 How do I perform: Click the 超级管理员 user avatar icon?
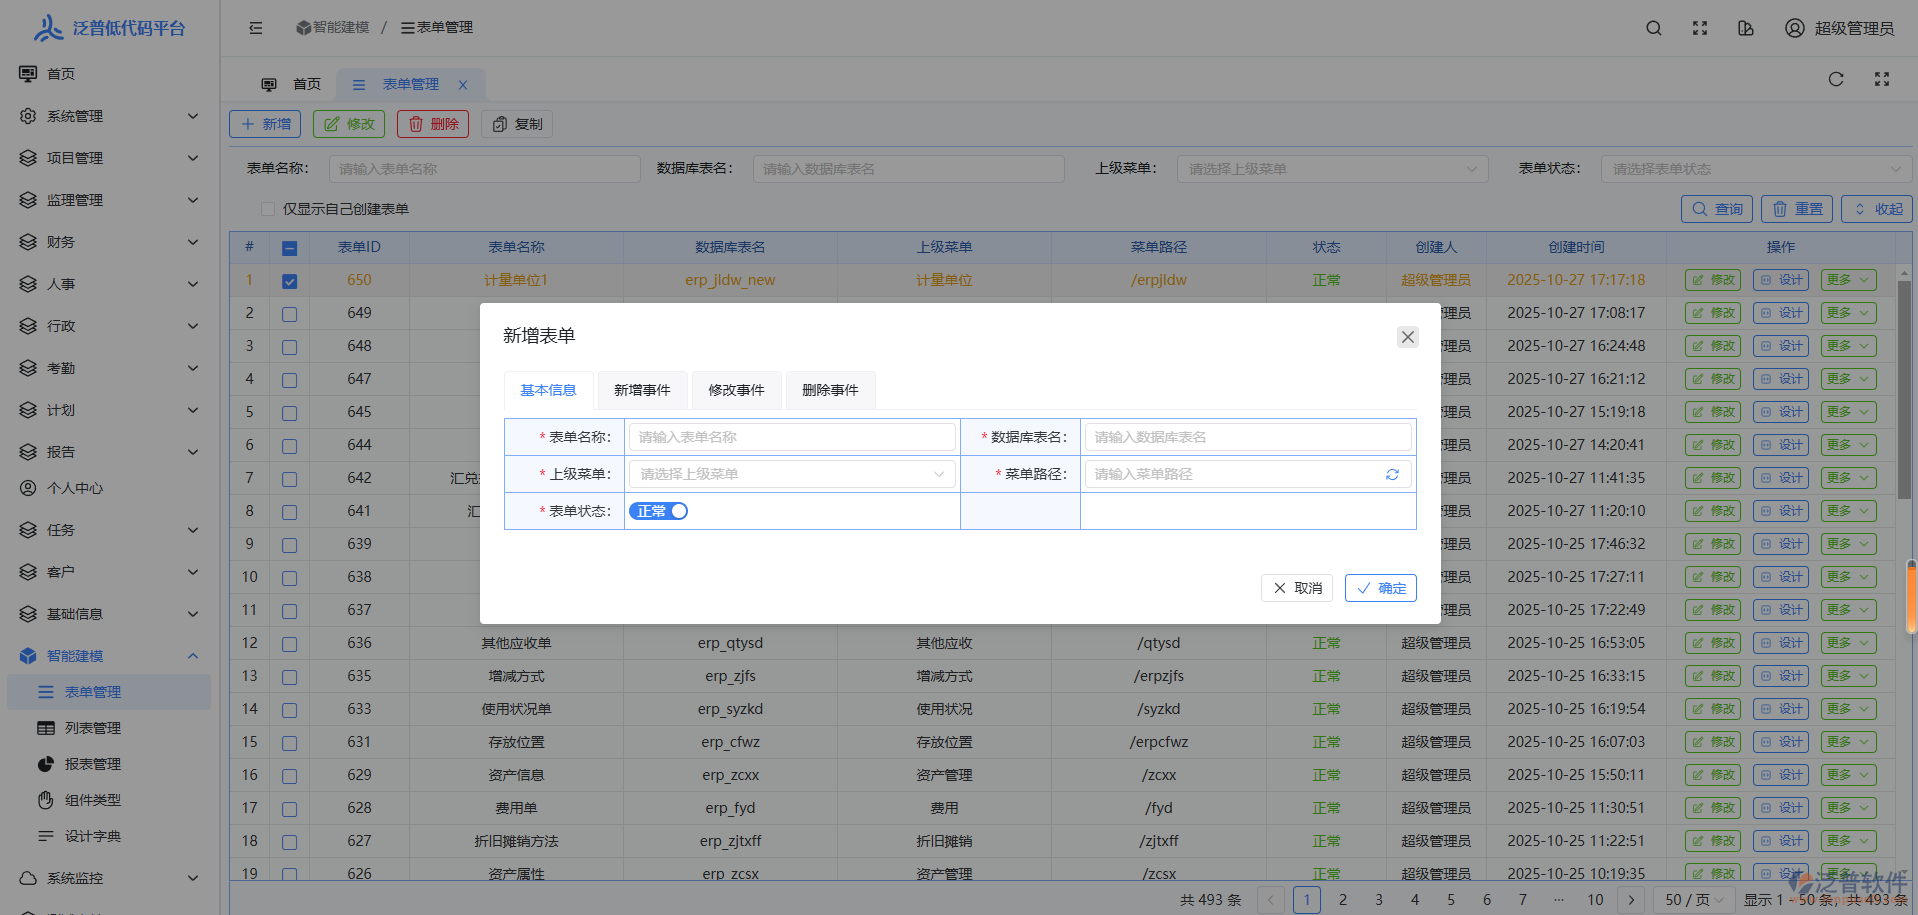[1795, 28]
